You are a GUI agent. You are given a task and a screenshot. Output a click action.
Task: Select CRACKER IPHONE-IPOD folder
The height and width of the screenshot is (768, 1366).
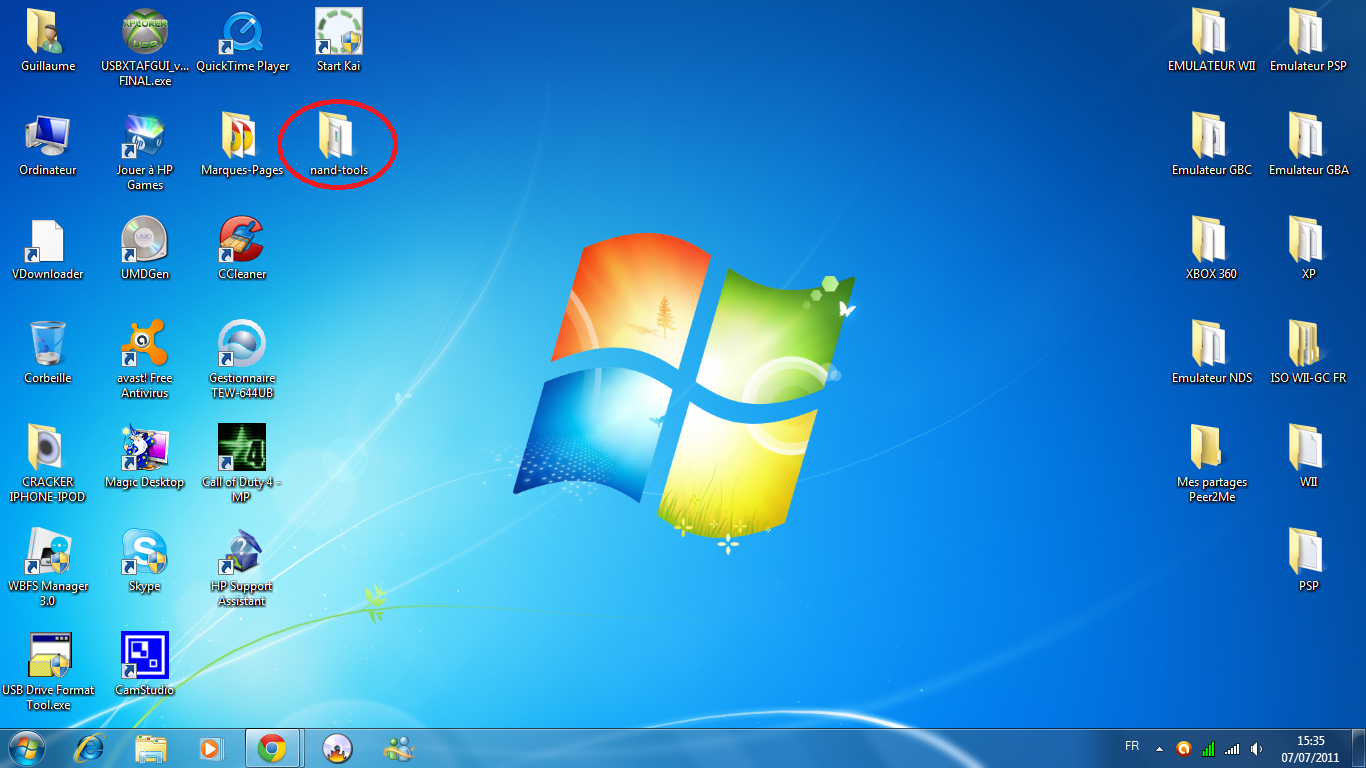(x=48, y=464)
